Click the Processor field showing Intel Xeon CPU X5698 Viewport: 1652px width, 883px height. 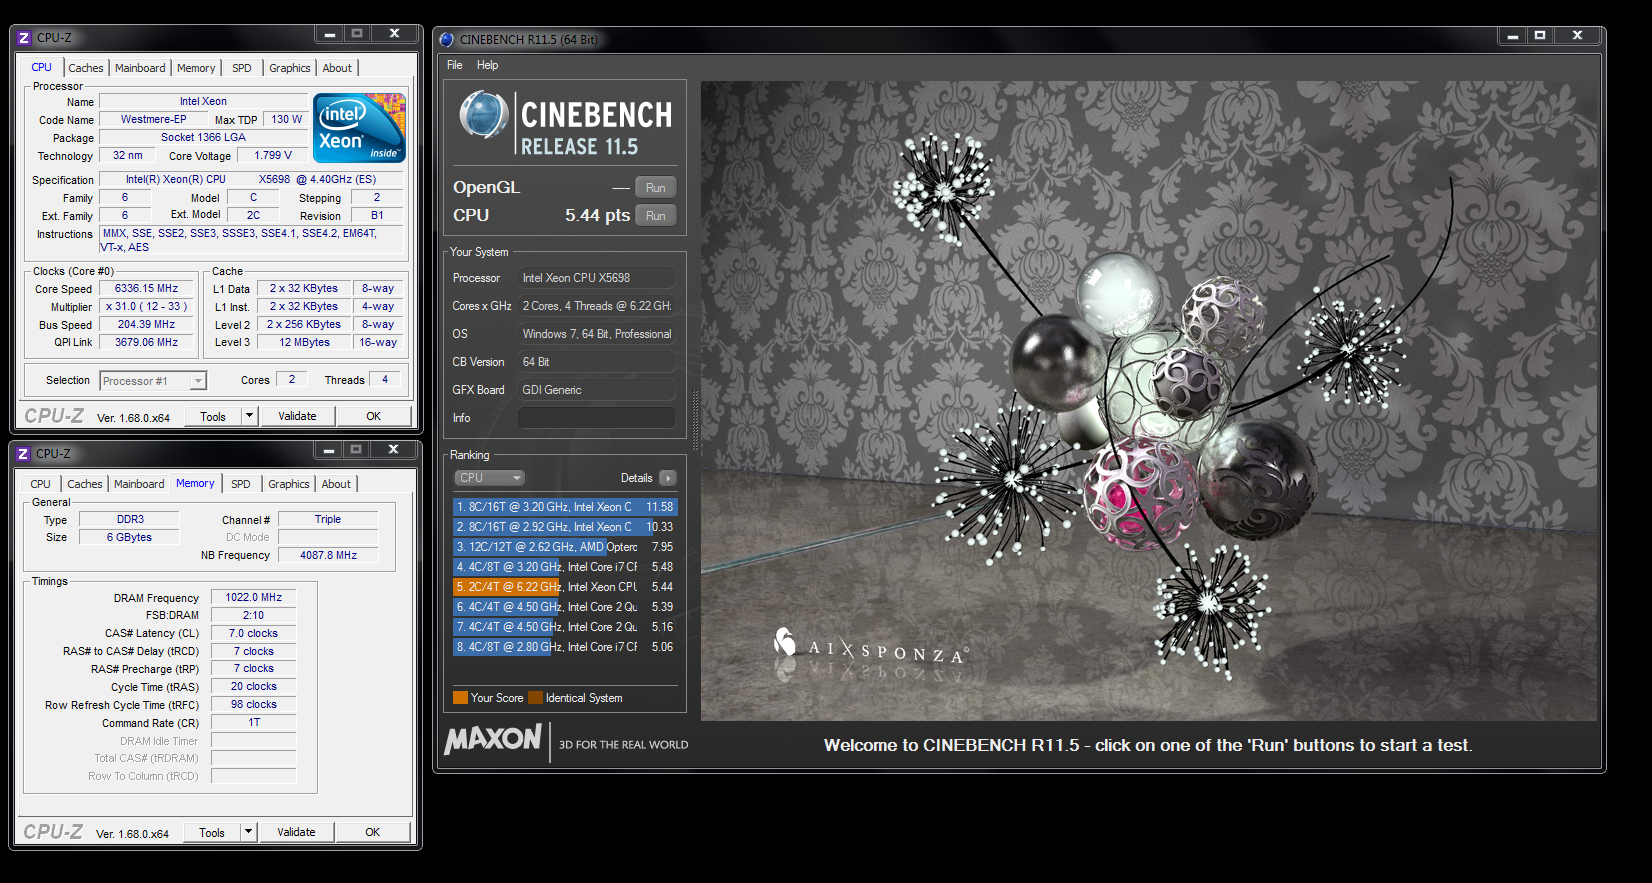(x=597, y=278)
